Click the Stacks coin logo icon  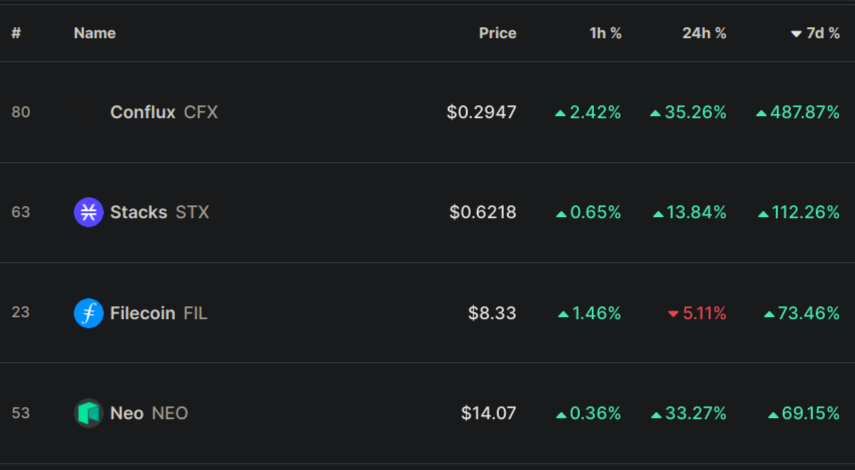pyautogui.click(x=88, y=212)
